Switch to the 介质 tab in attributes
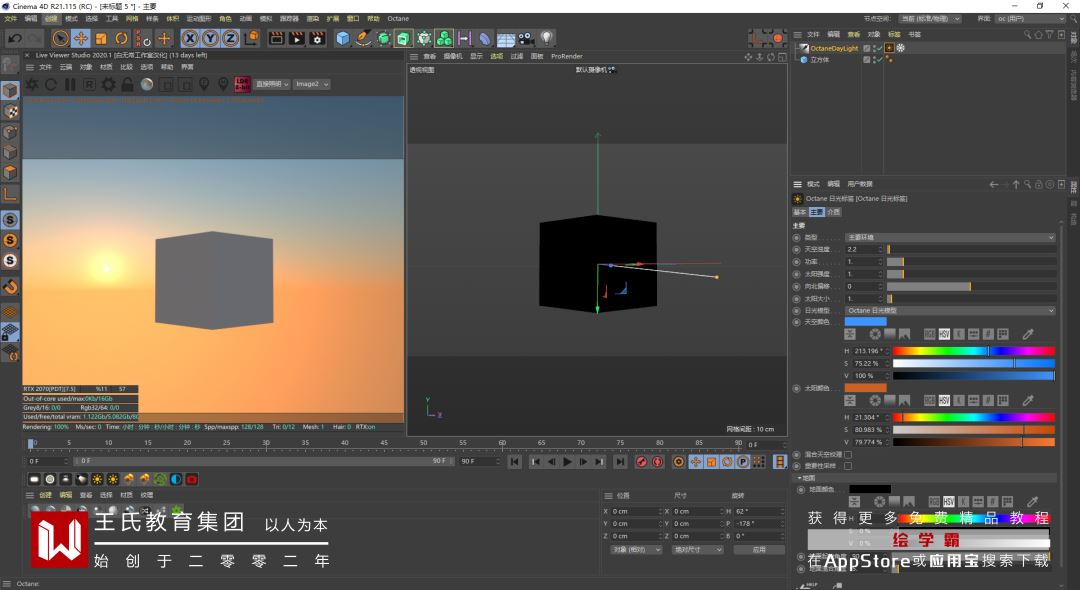Viewport: 1080px width, 590px height. [x=833, y=212]
